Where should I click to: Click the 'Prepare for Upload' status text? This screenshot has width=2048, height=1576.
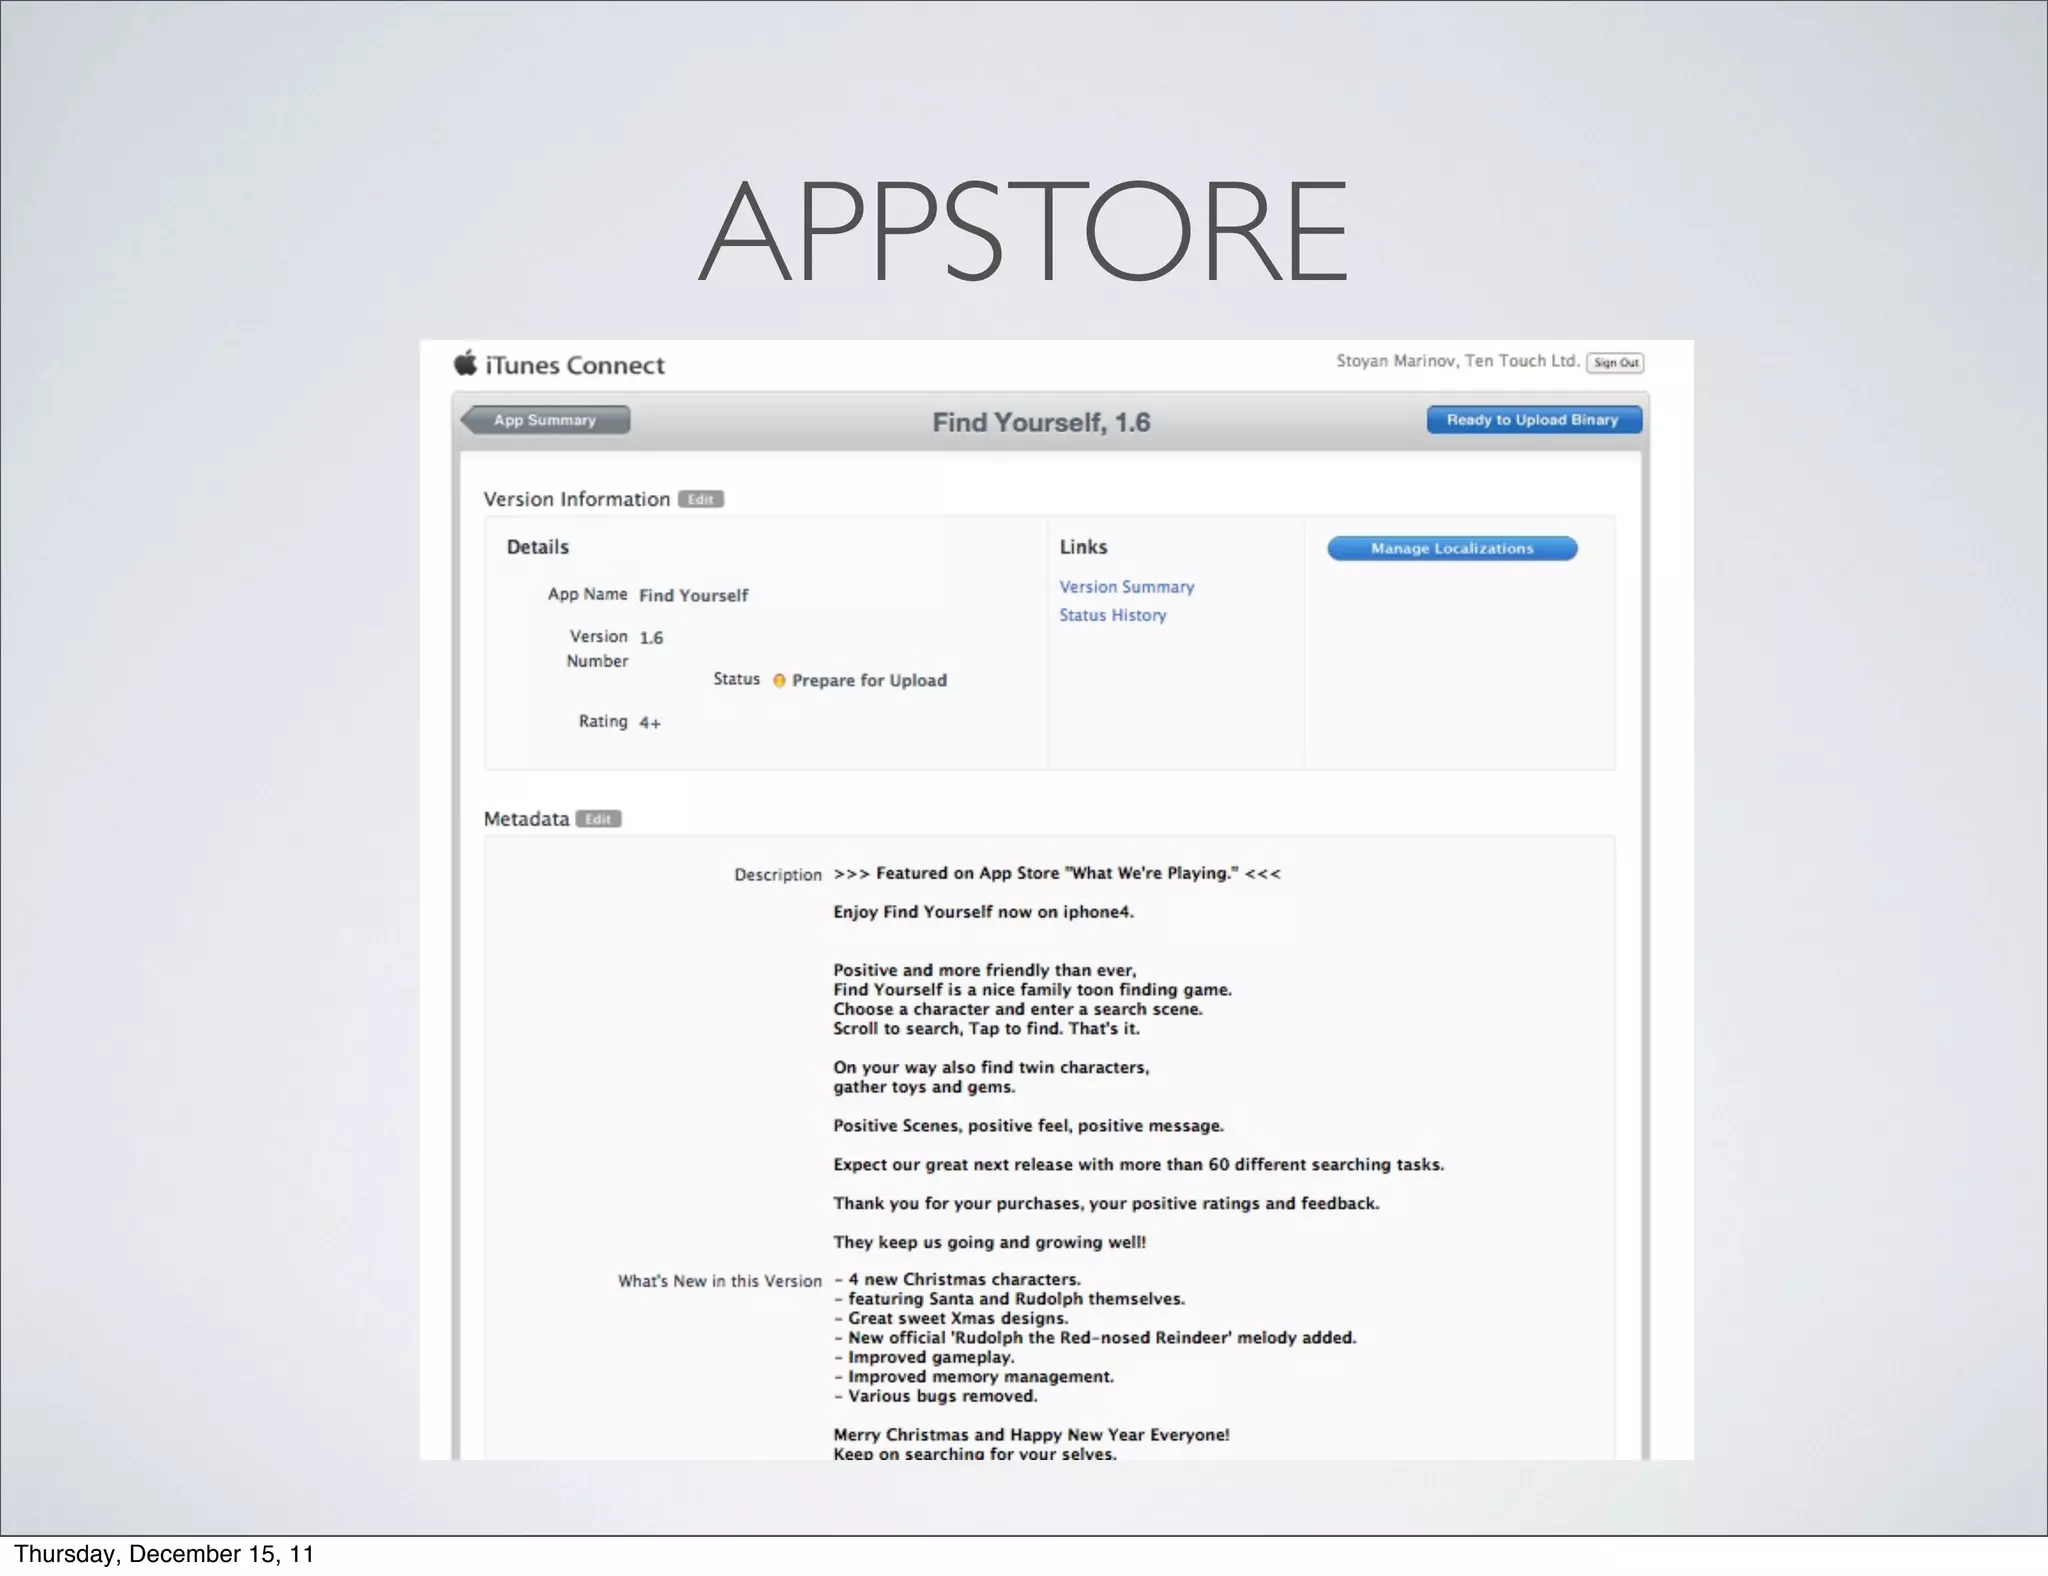click(x=869, y=680)
